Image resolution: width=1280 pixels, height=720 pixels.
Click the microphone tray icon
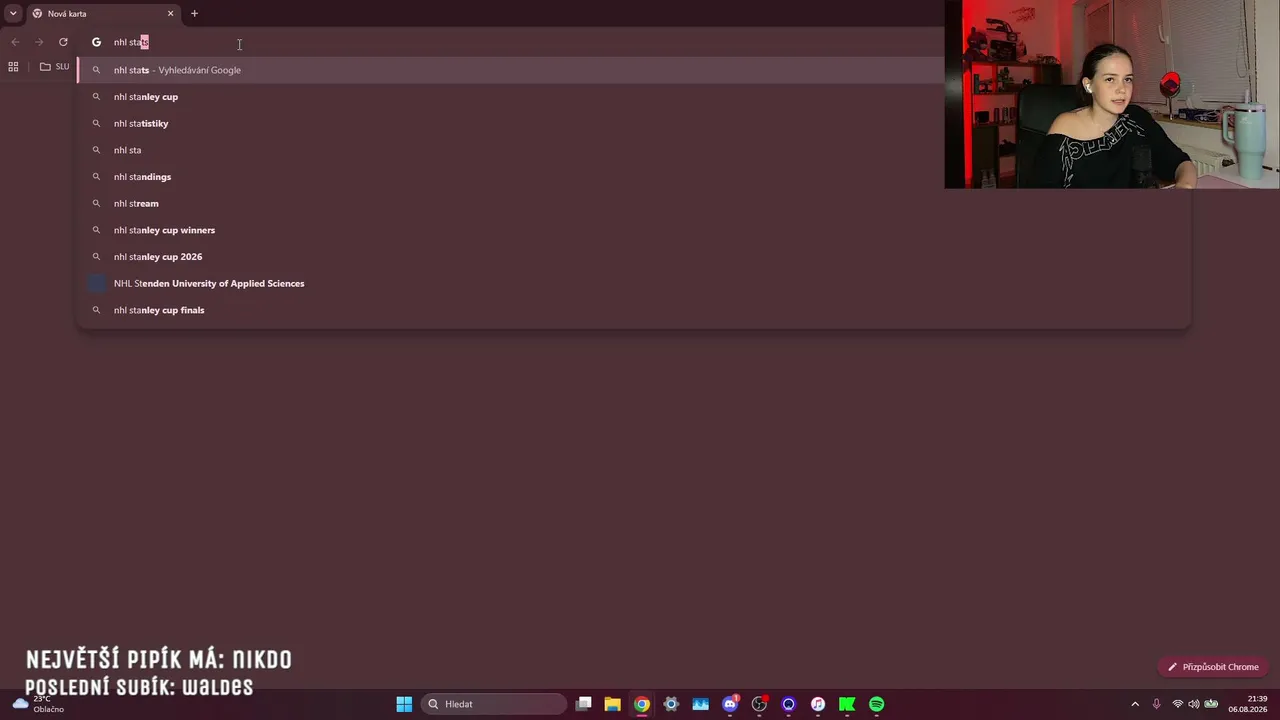[x=1157, y=704]
